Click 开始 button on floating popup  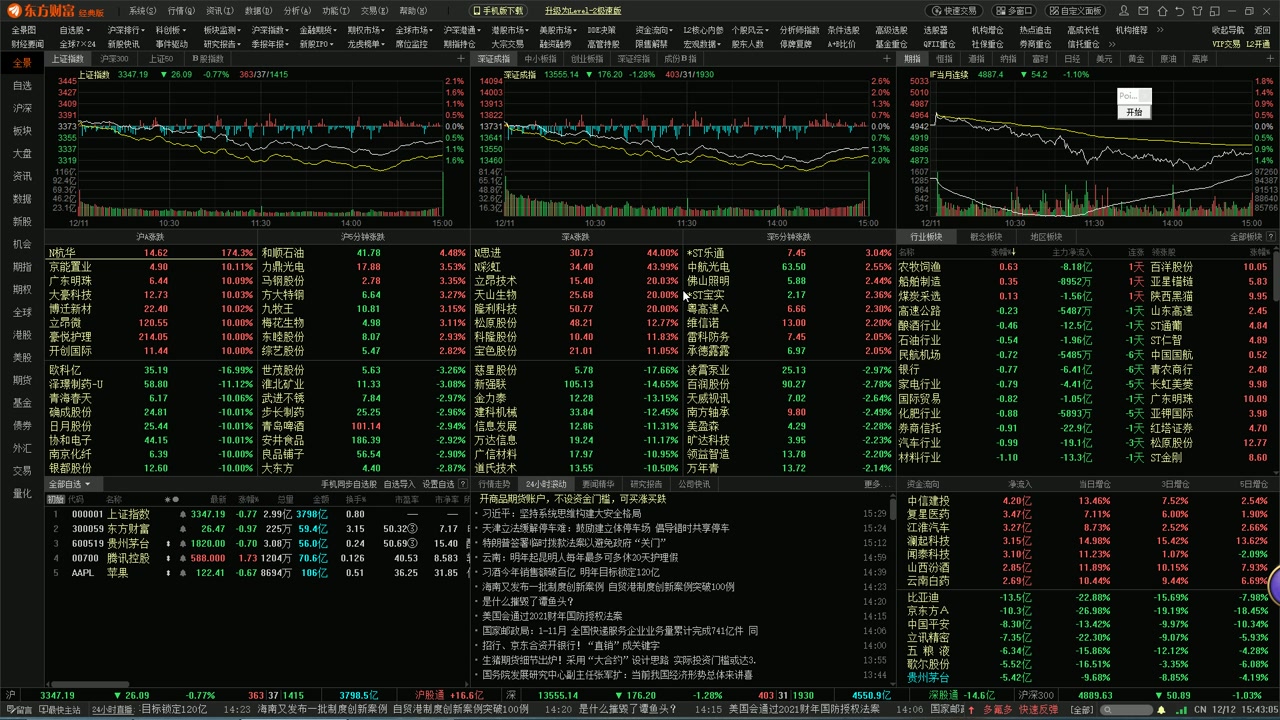point(1134,112)
